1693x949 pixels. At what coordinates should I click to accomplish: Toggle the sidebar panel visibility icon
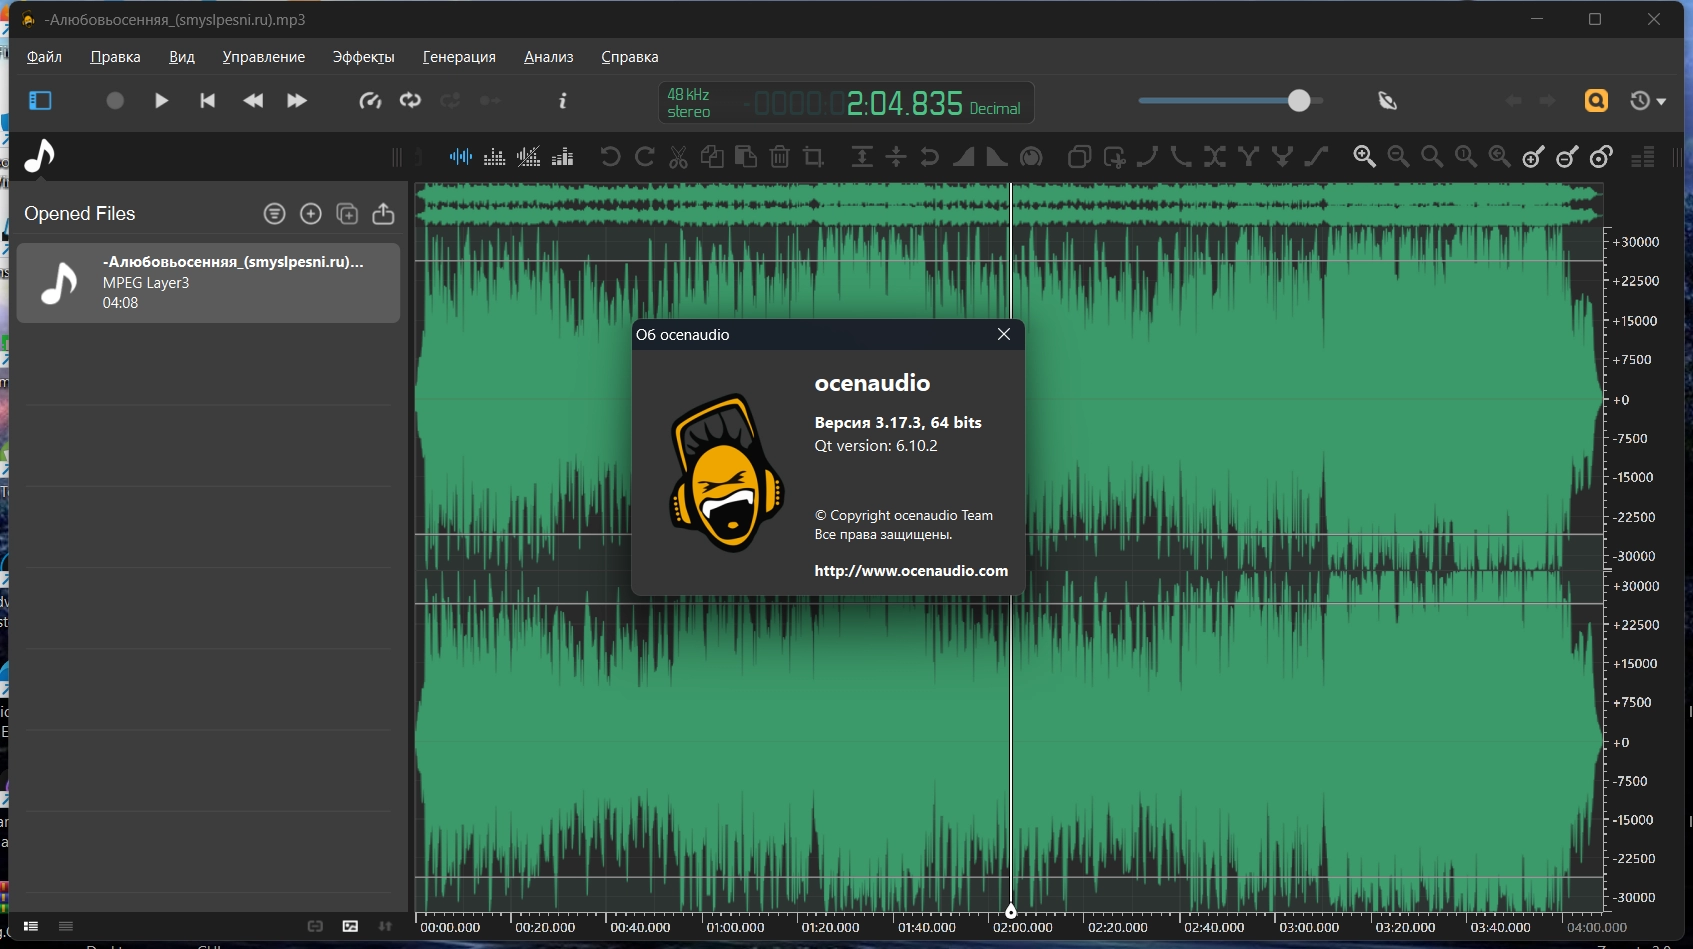[x=40, y=101]
